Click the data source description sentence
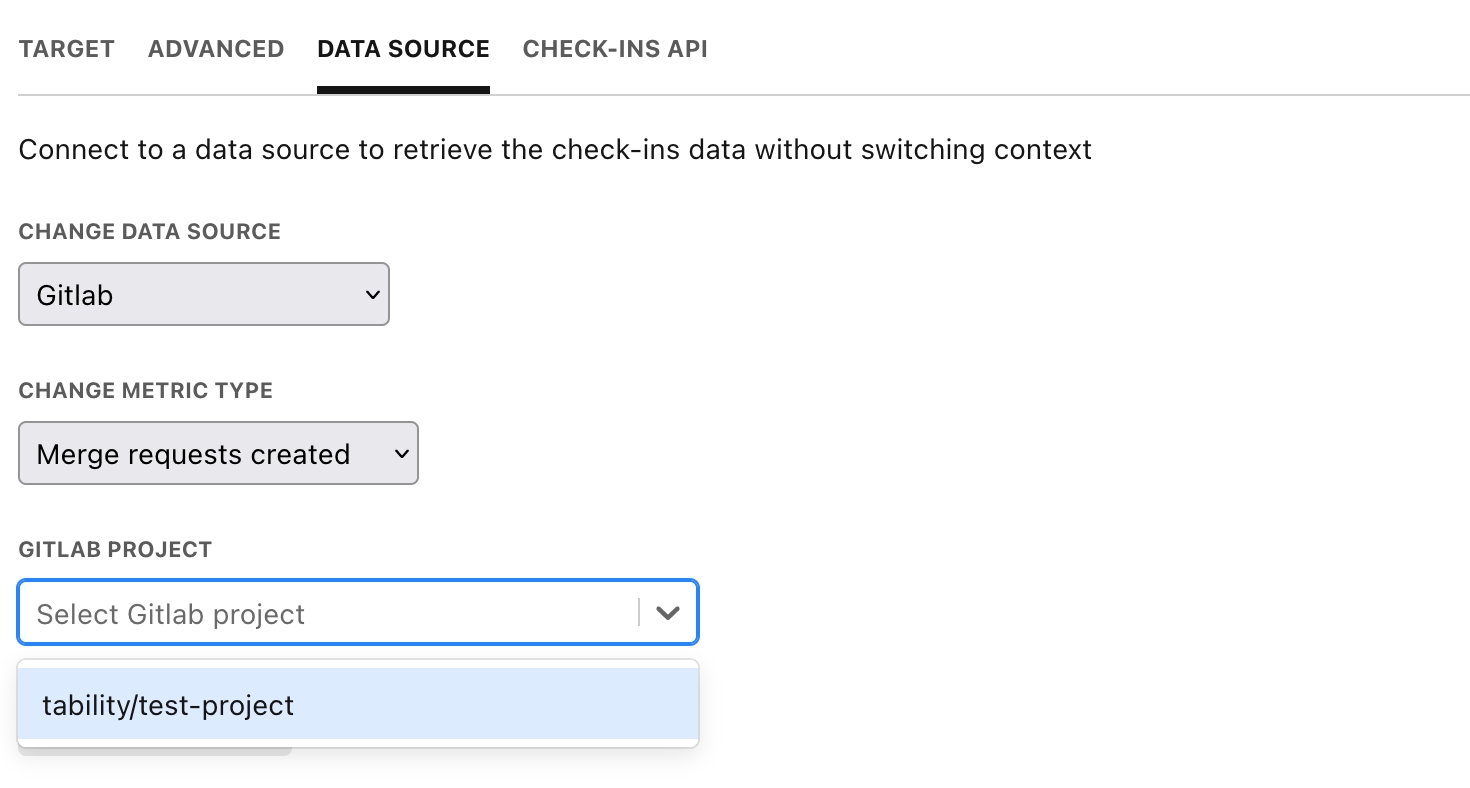The width and height of the screenshot is (1470, 788). click(555, 150)
